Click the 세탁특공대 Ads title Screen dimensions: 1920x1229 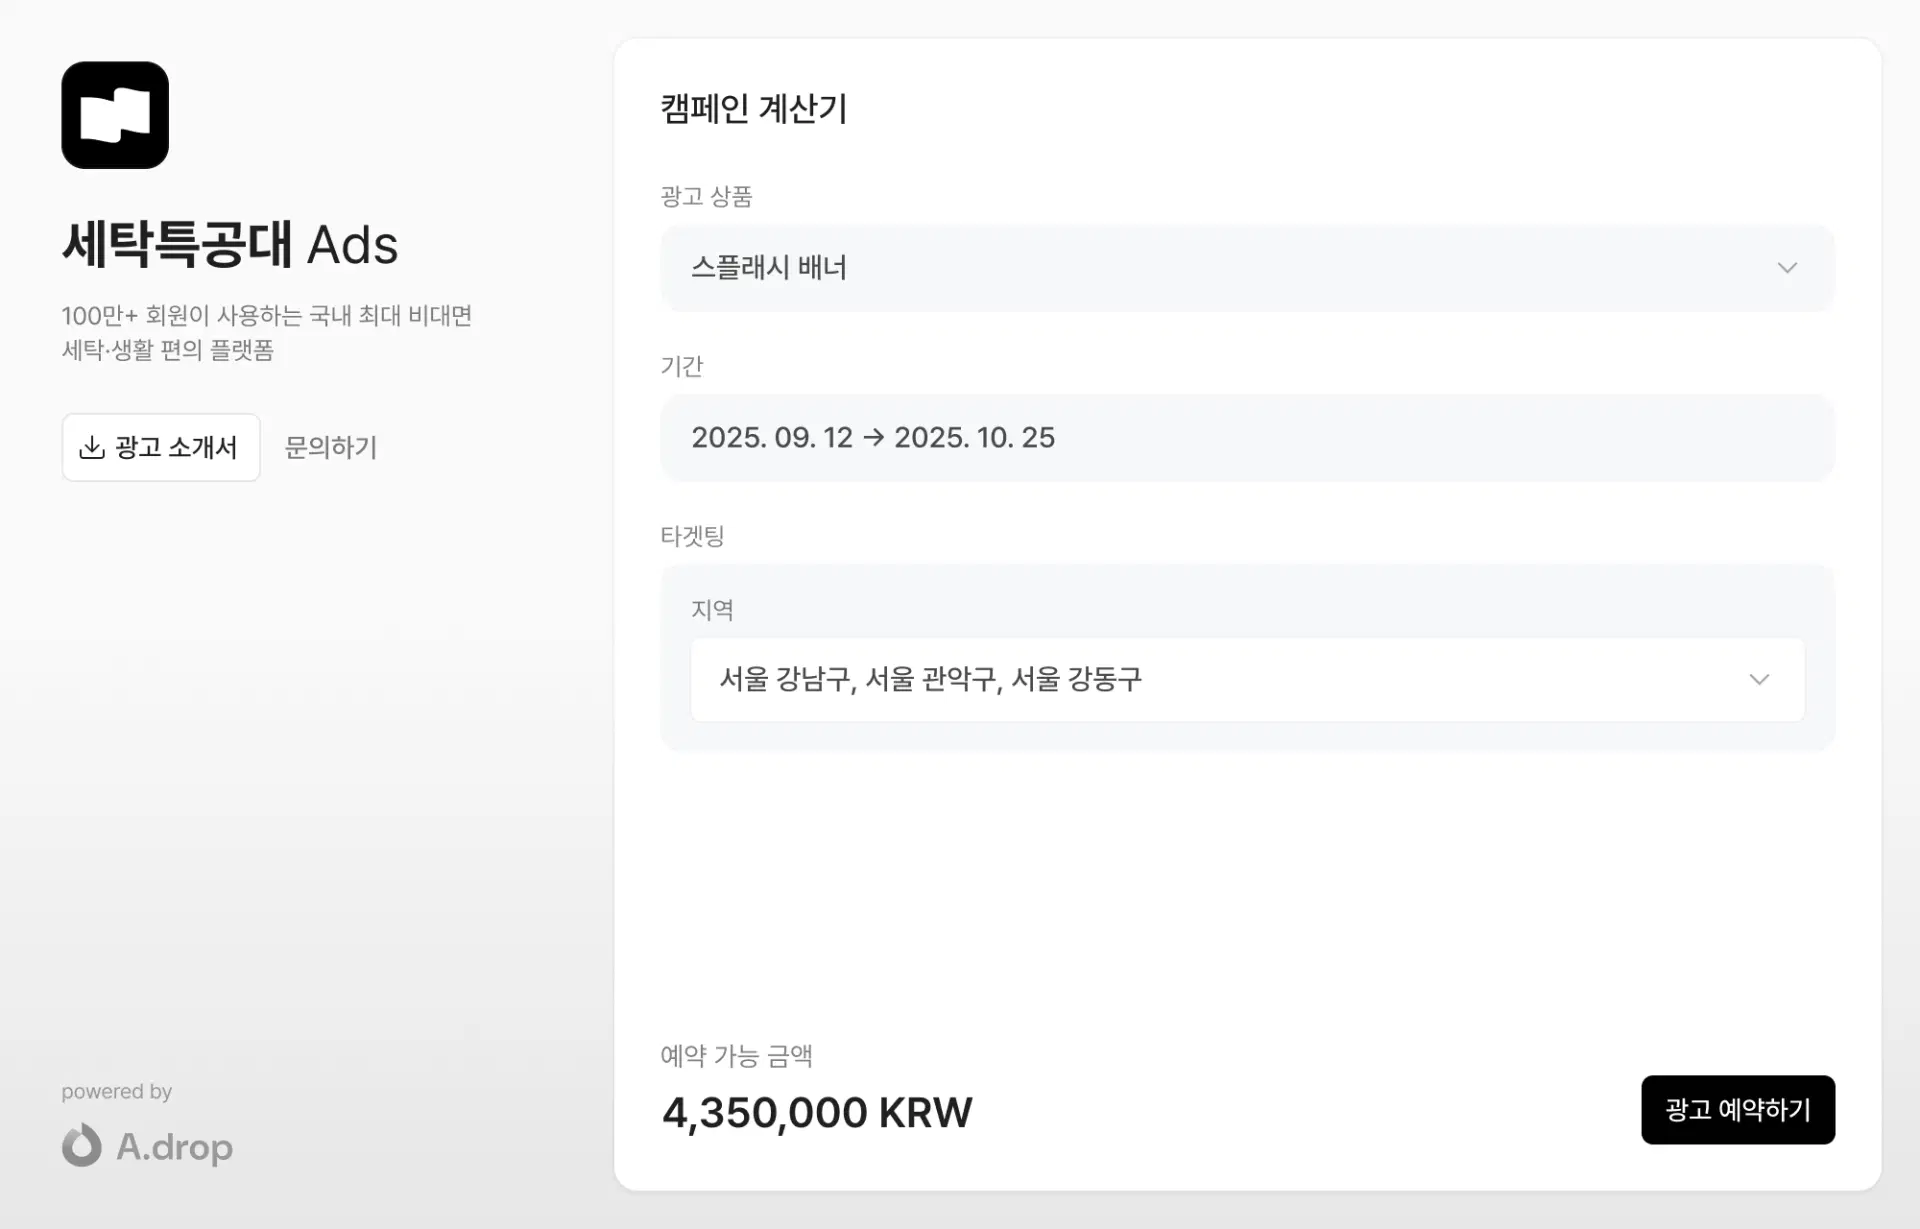pyautogui.click(x=230, y=245)
